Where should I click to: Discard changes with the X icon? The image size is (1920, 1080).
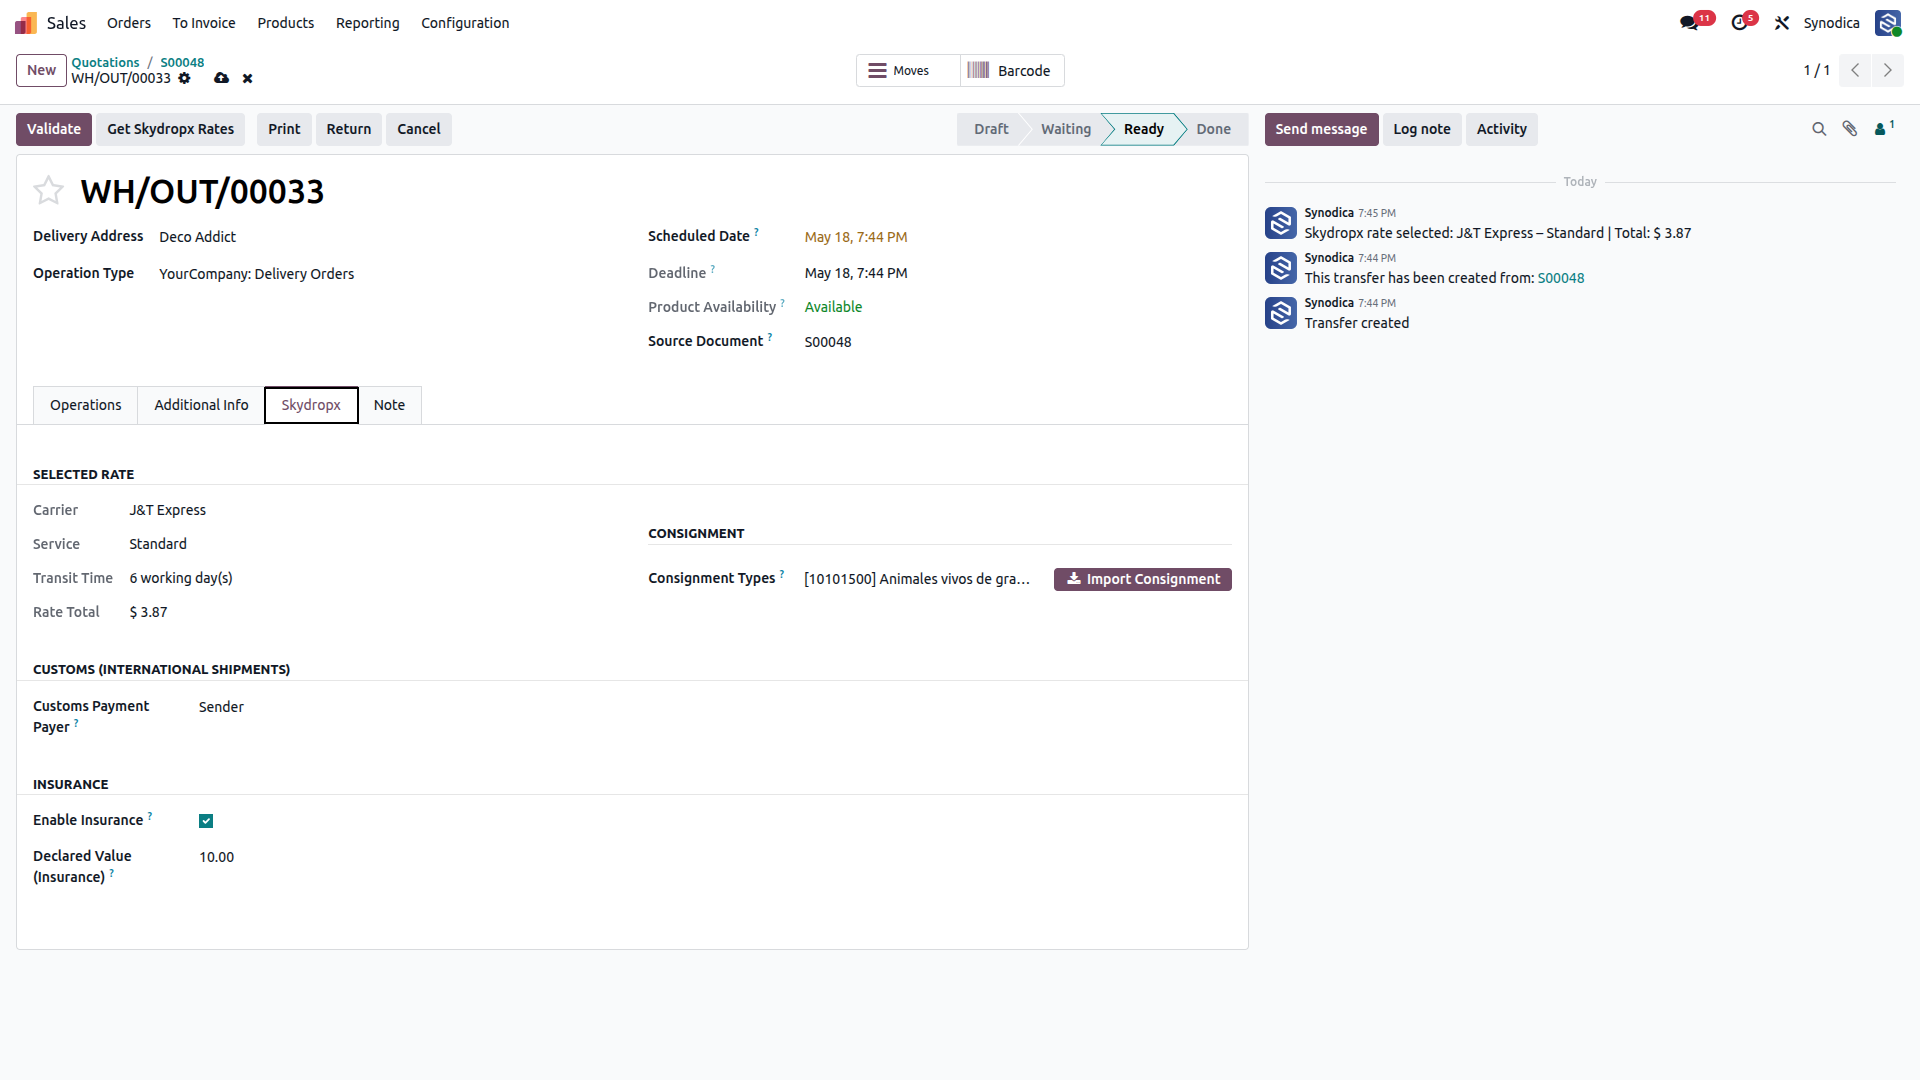point(248,78)
